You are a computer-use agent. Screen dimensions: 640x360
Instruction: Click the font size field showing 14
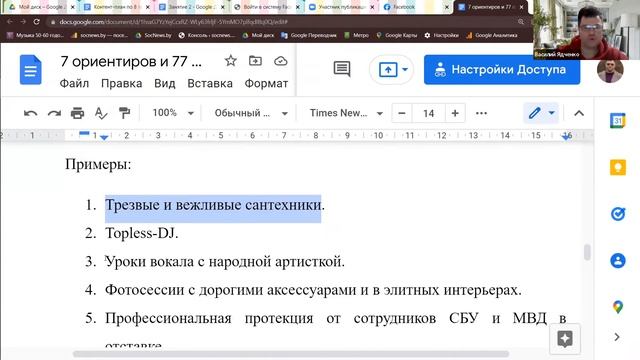[428, 113]
